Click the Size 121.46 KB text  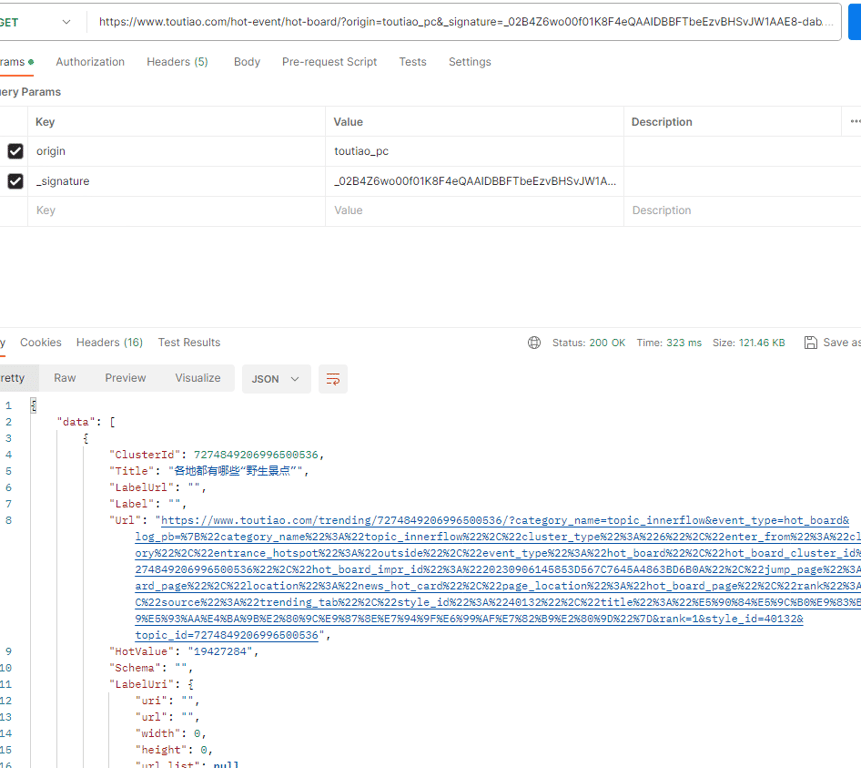pyautogui.click(x=748, y=343)
